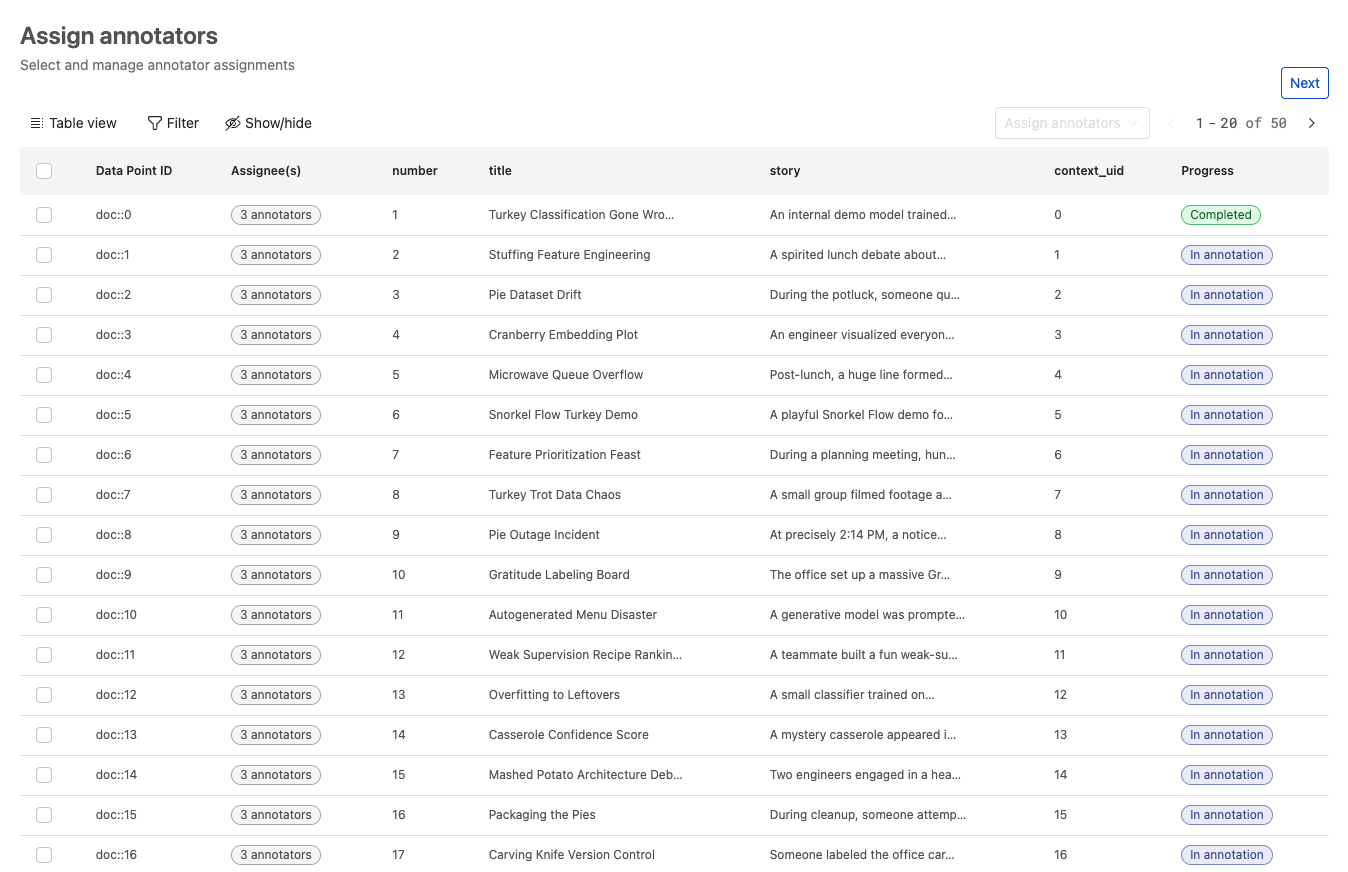The width and height of the screenshot is (1348, 872).
Task: Tick the checkbox for doc::8
Action: [x=44, y=534]
